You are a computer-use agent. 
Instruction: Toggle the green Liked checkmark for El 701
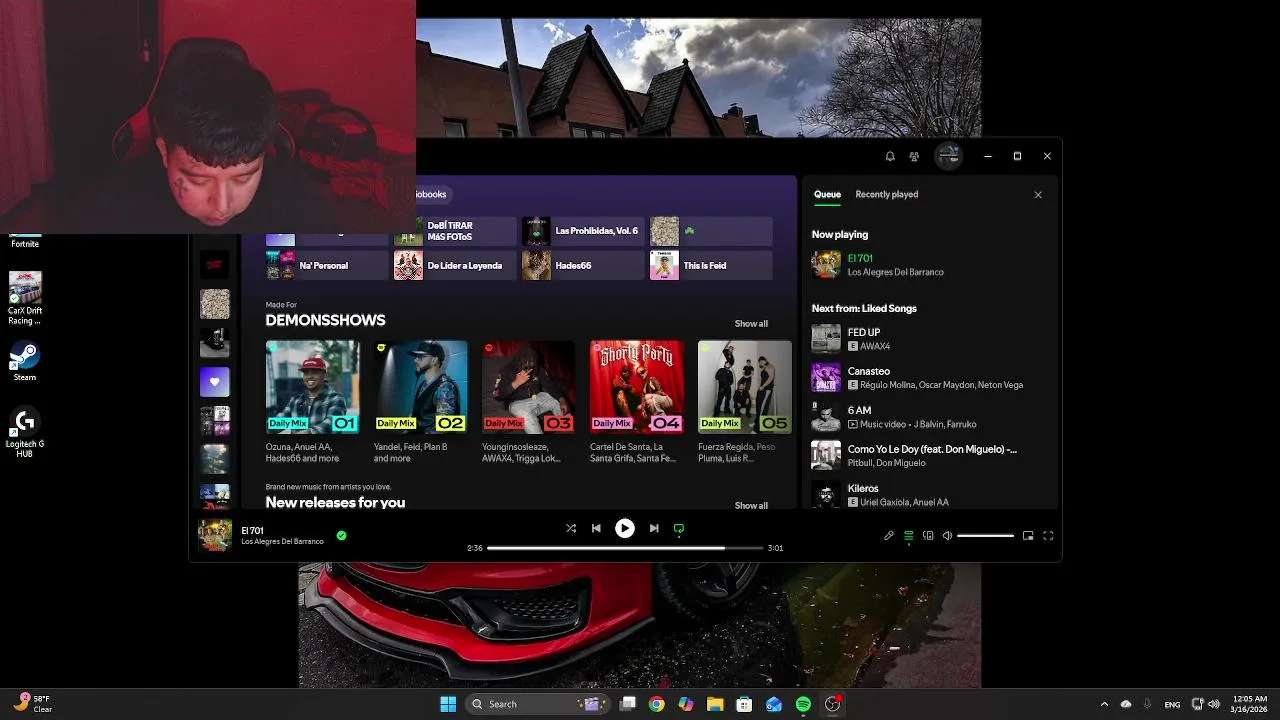pyautogui.click(x=341, y=536)
